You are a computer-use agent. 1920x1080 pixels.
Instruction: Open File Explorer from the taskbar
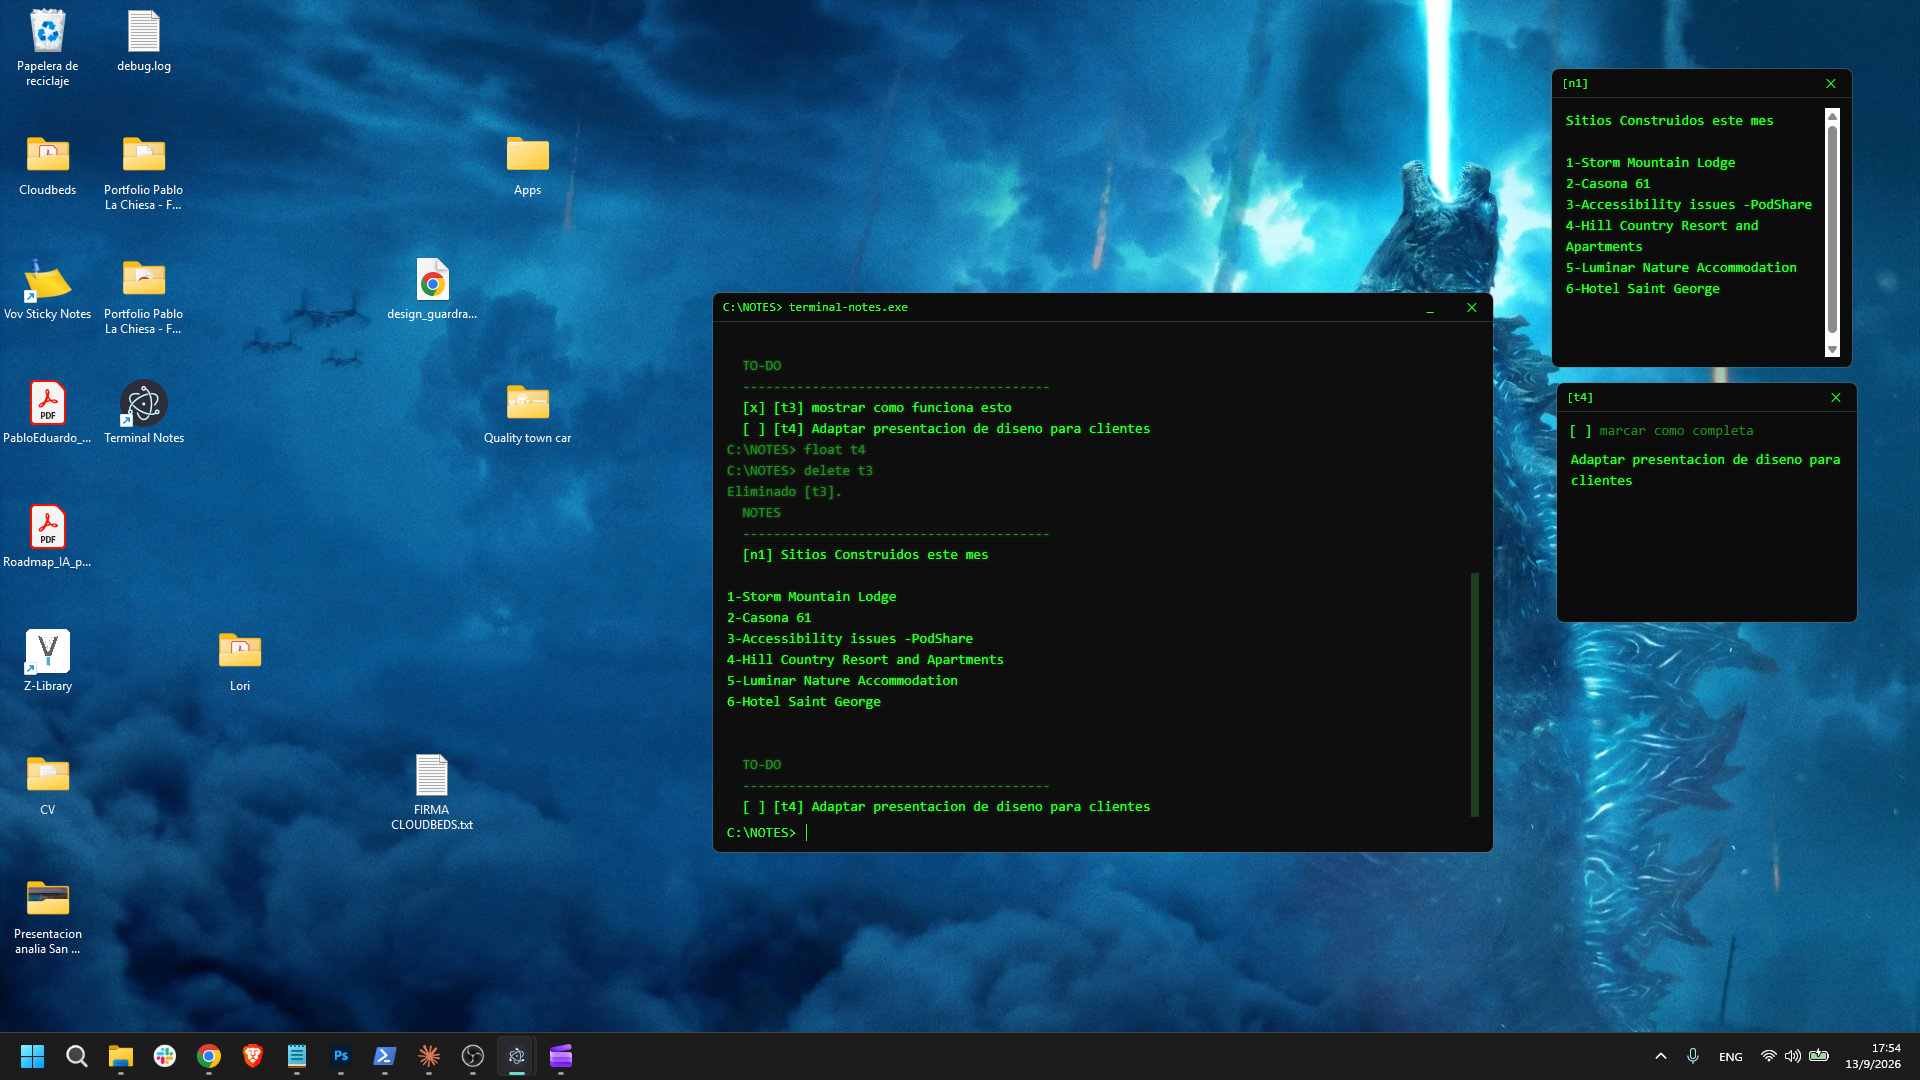120,1056
